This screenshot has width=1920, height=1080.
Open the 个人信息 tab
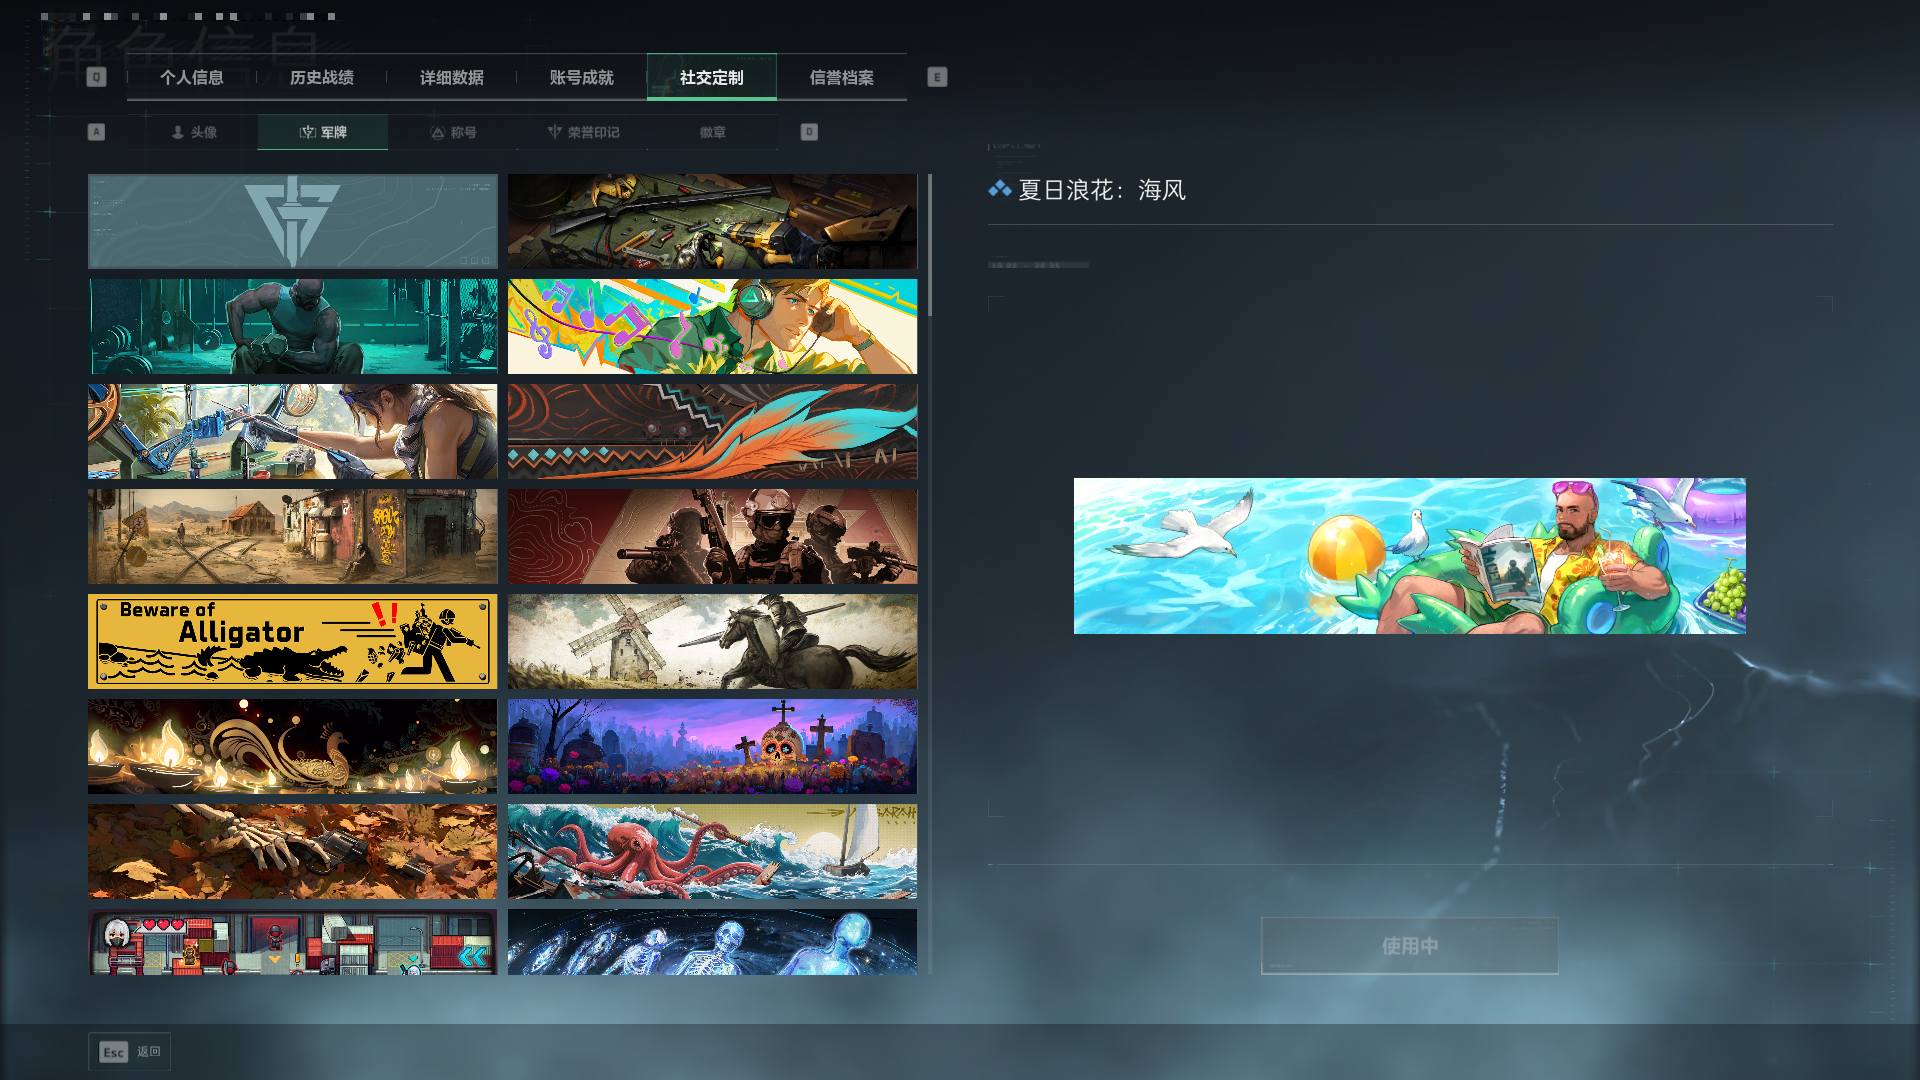point(192,77)
